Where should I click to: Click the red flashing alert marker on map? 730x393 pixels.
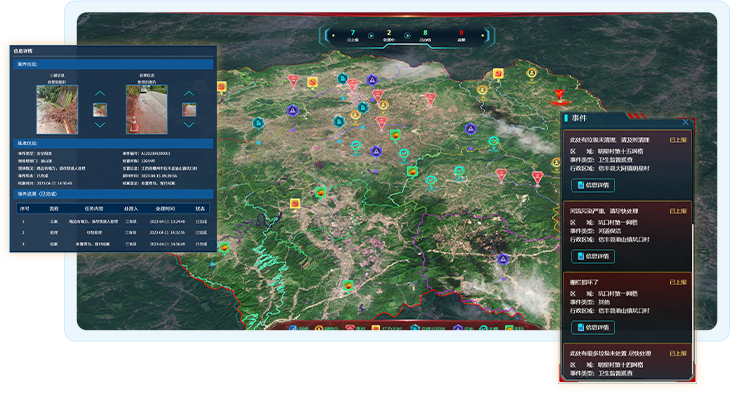[559, 95]
